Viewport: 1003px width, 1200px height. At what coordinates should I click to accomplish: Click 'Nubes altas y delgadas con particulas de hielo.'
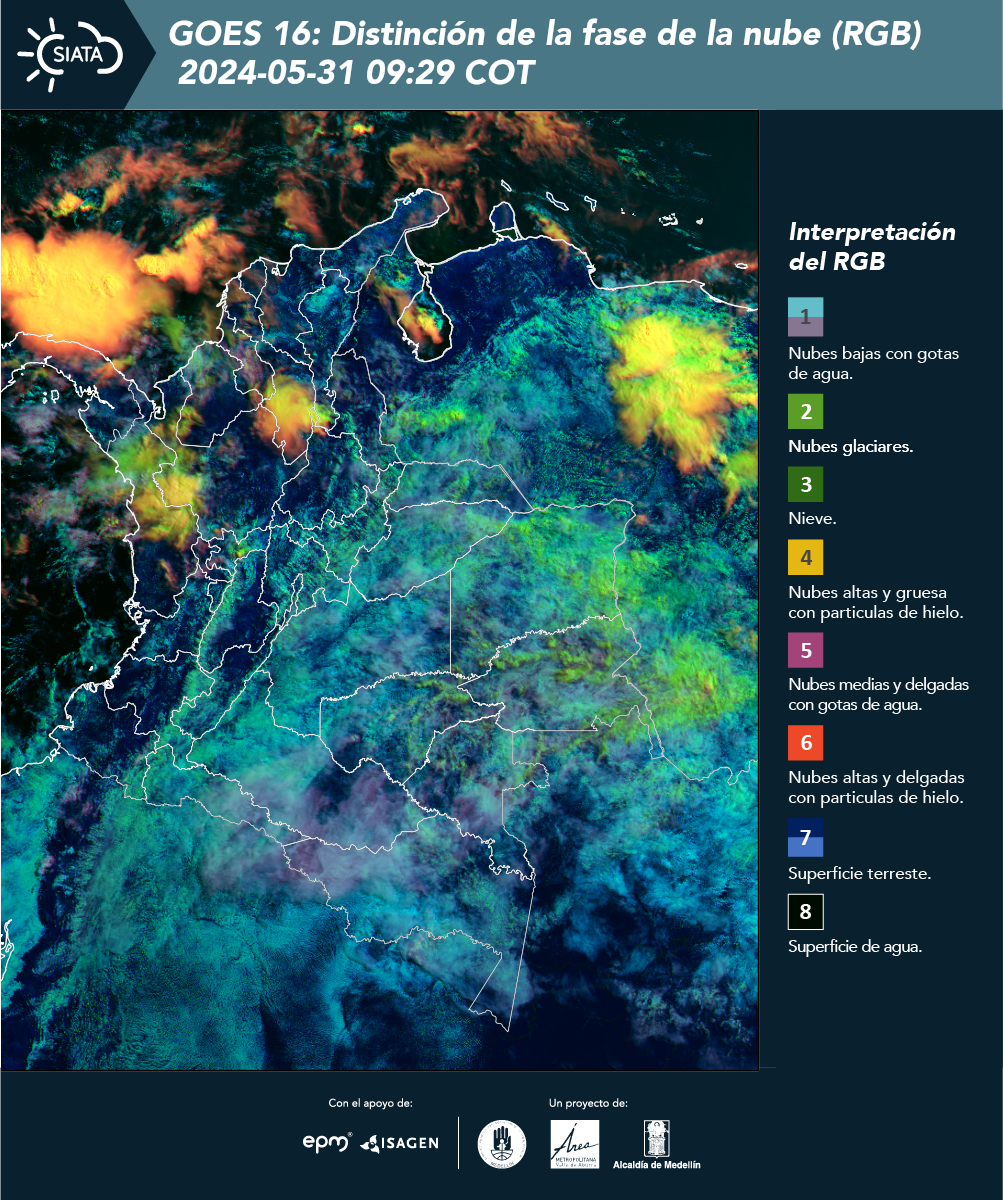876,788
